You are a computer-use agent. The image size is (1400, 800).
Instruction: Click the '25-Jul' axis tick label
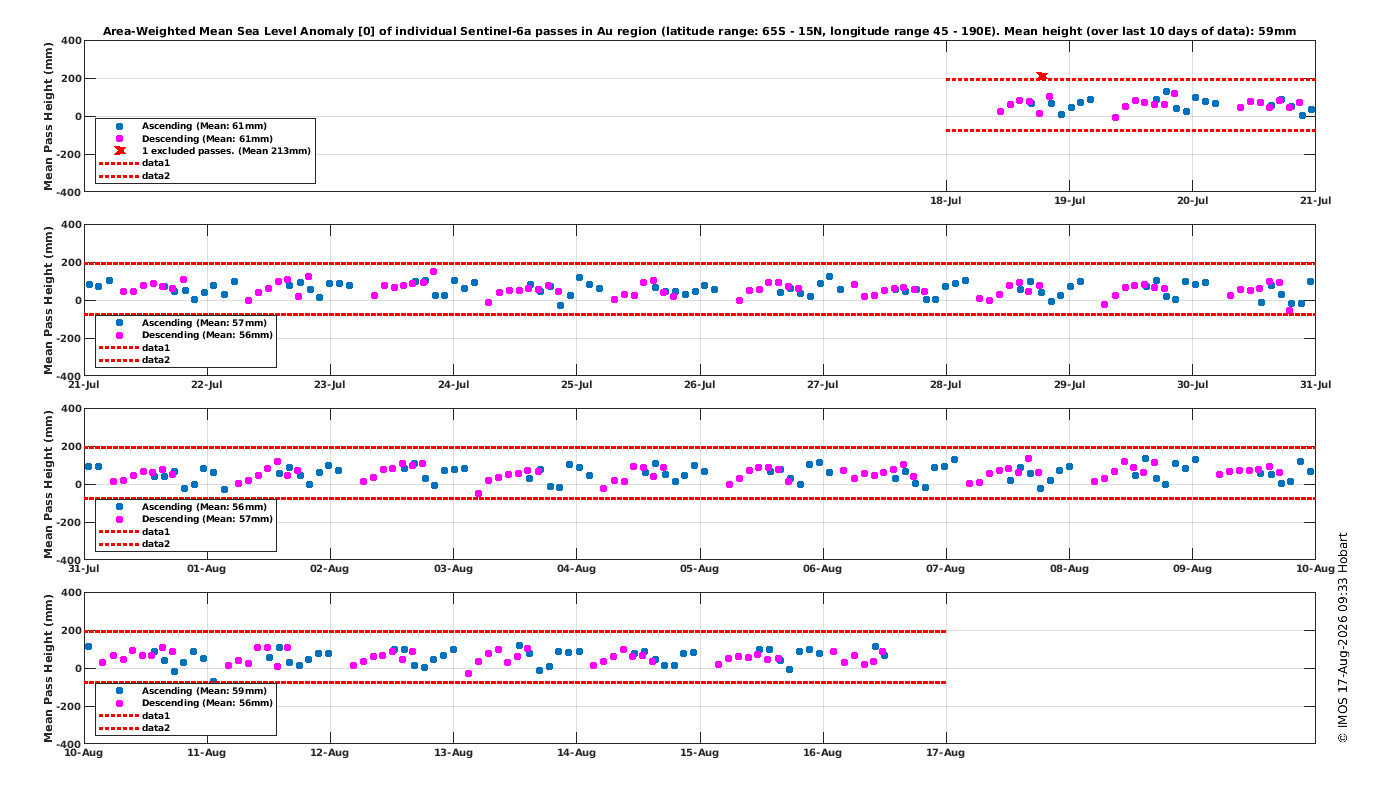pos(576,385)
